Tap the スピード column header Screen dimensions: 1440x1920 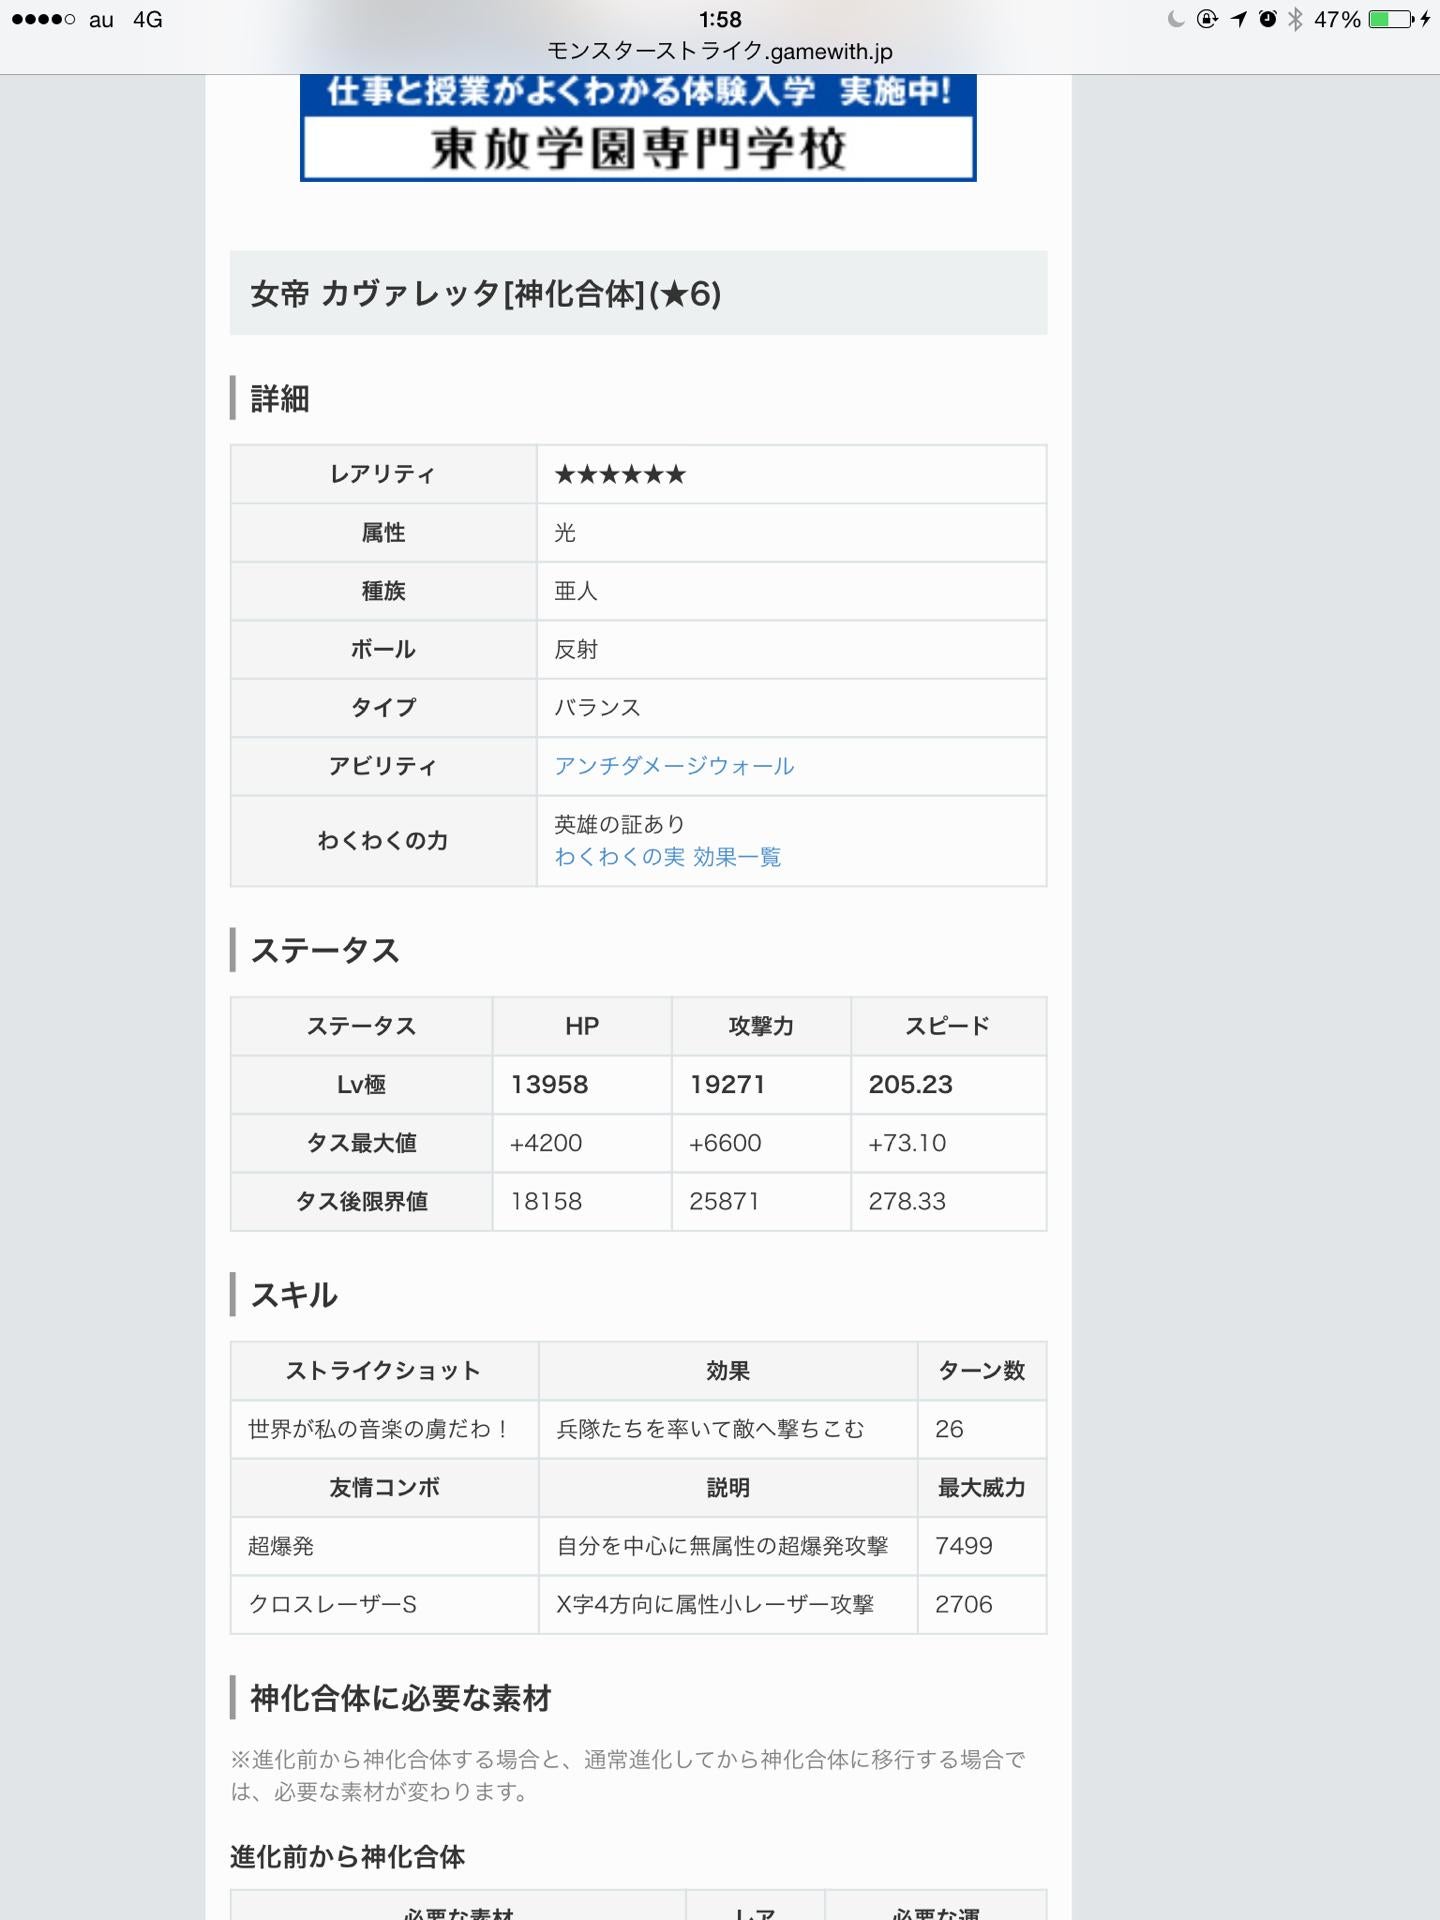pos(947,1026)
